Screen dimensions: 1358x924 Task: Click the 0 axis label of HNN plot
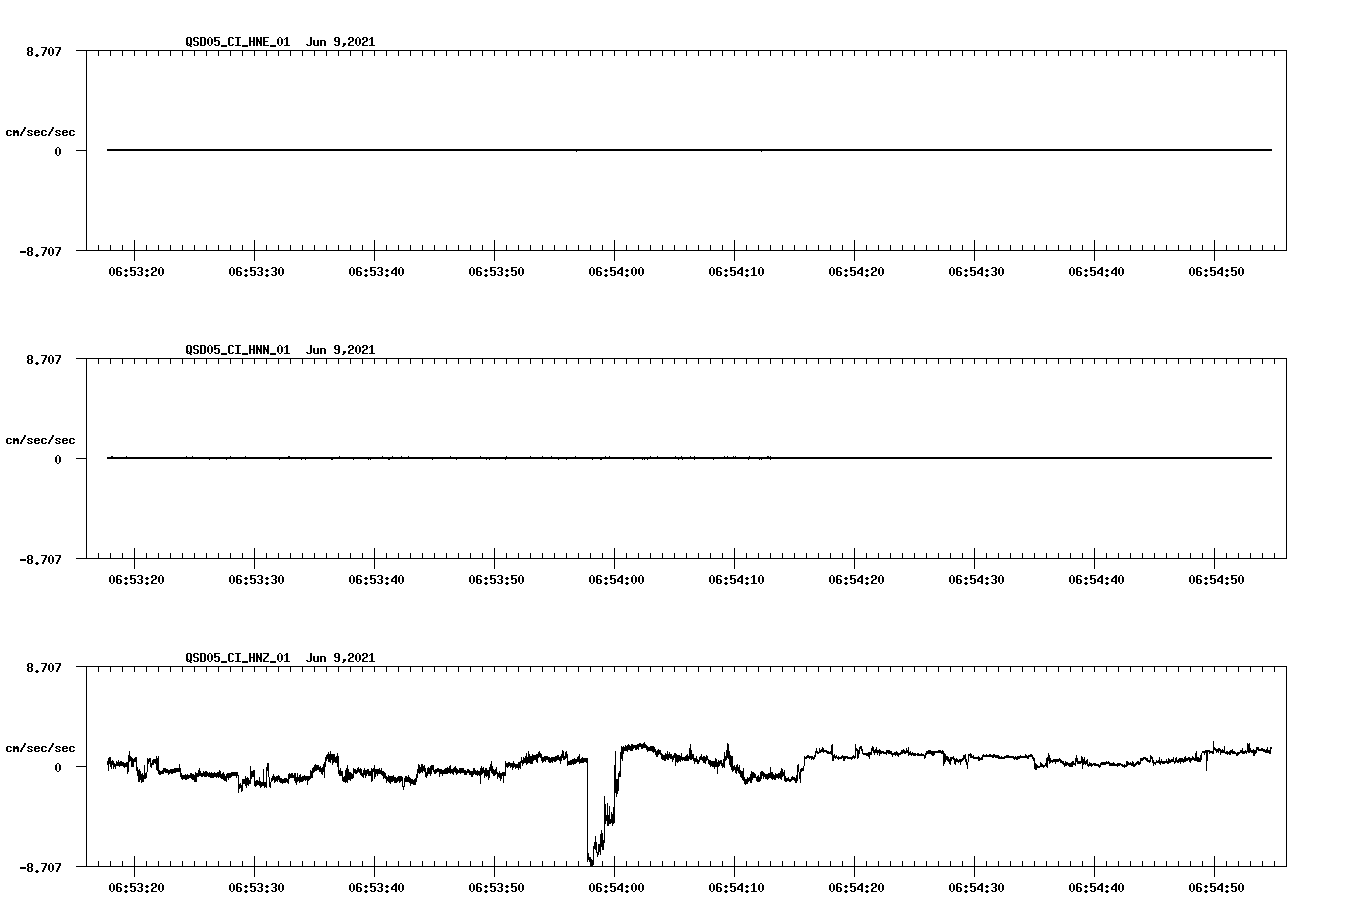58,459
